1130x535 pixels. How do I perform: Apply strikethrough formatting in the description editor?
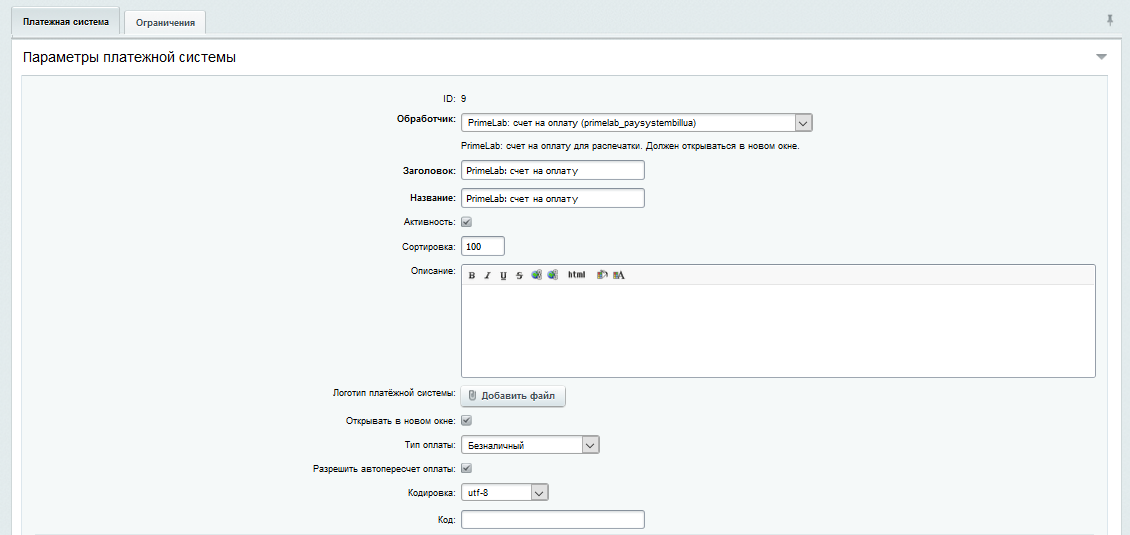[519, 275]
